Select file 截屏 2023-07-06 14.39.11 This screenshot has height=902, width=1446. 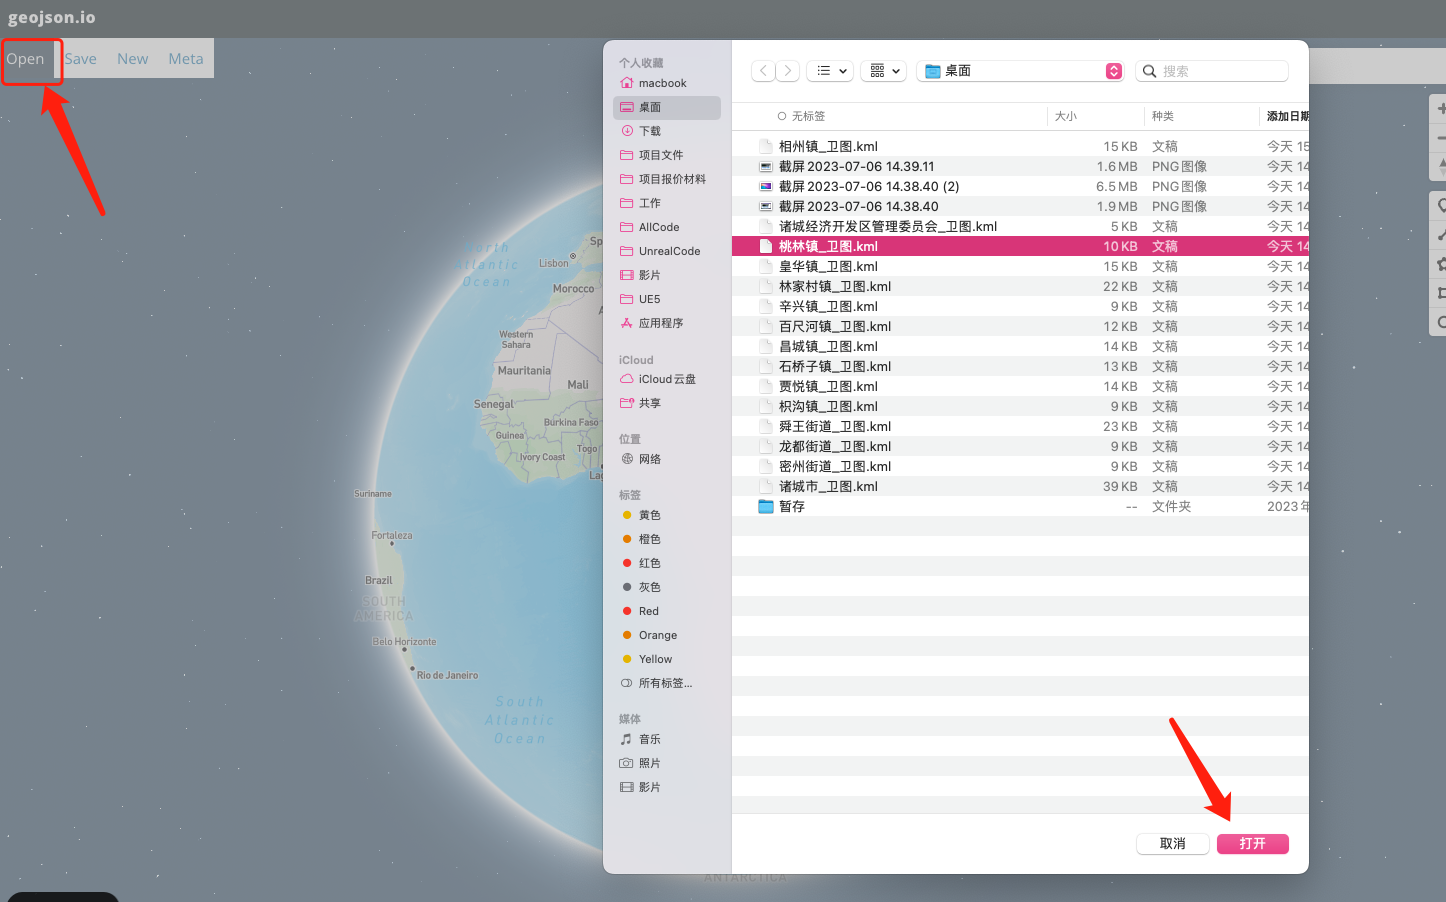click(x=1020, y=166)
